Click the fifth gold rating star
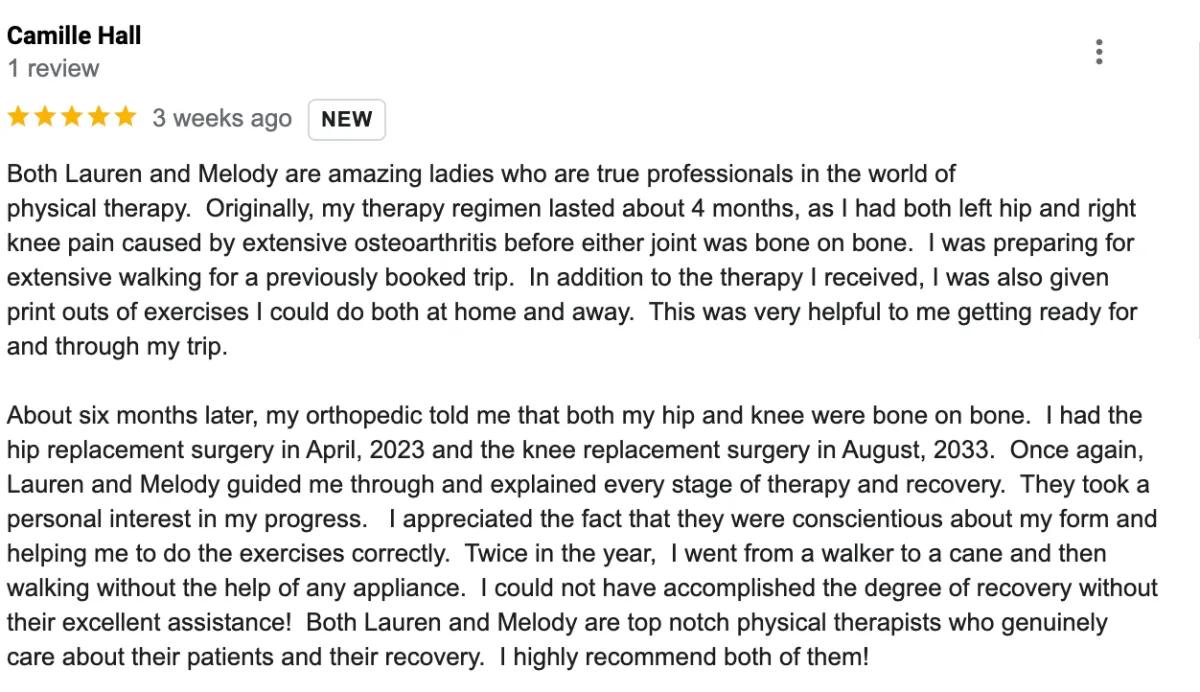The height and width of the screenshot is (692, 1200). [x=124, y=118]
